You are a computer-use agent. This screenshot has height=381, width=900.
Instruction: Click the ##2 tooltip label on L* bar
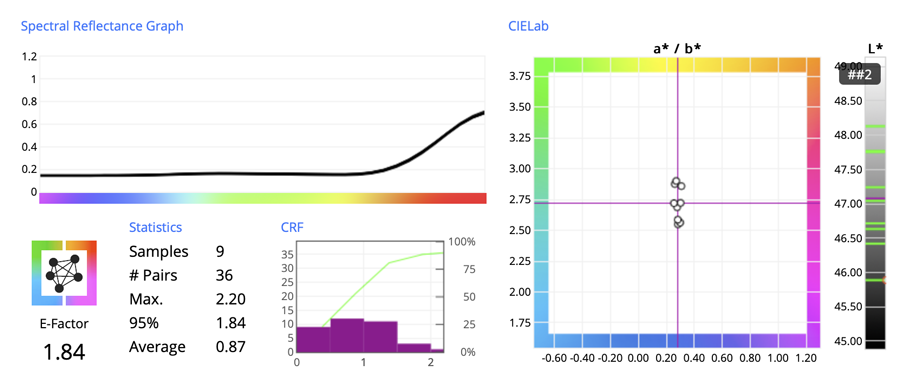[860, 75]
